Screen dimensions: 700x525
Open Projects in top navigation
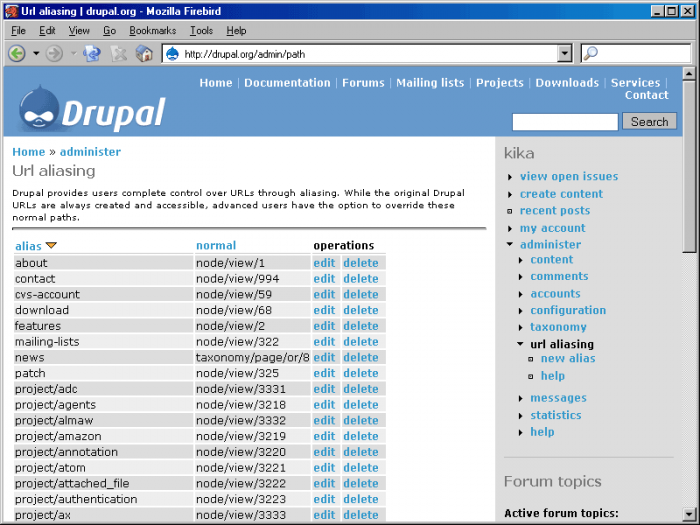500,83
